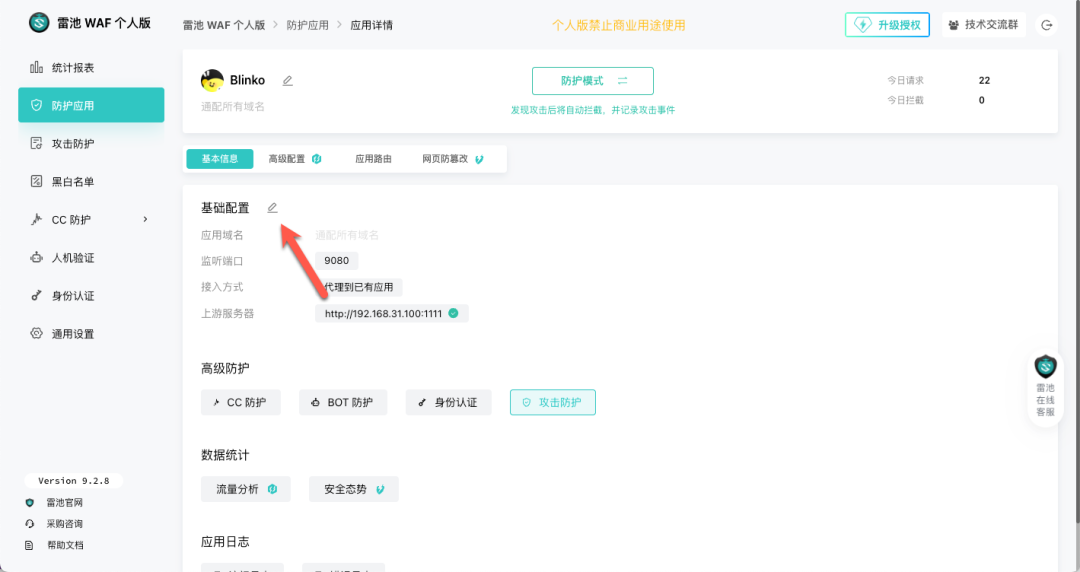Open the 技术交流群 group button
Viewport: 1080px width, 572px height.
coord(984,25)
